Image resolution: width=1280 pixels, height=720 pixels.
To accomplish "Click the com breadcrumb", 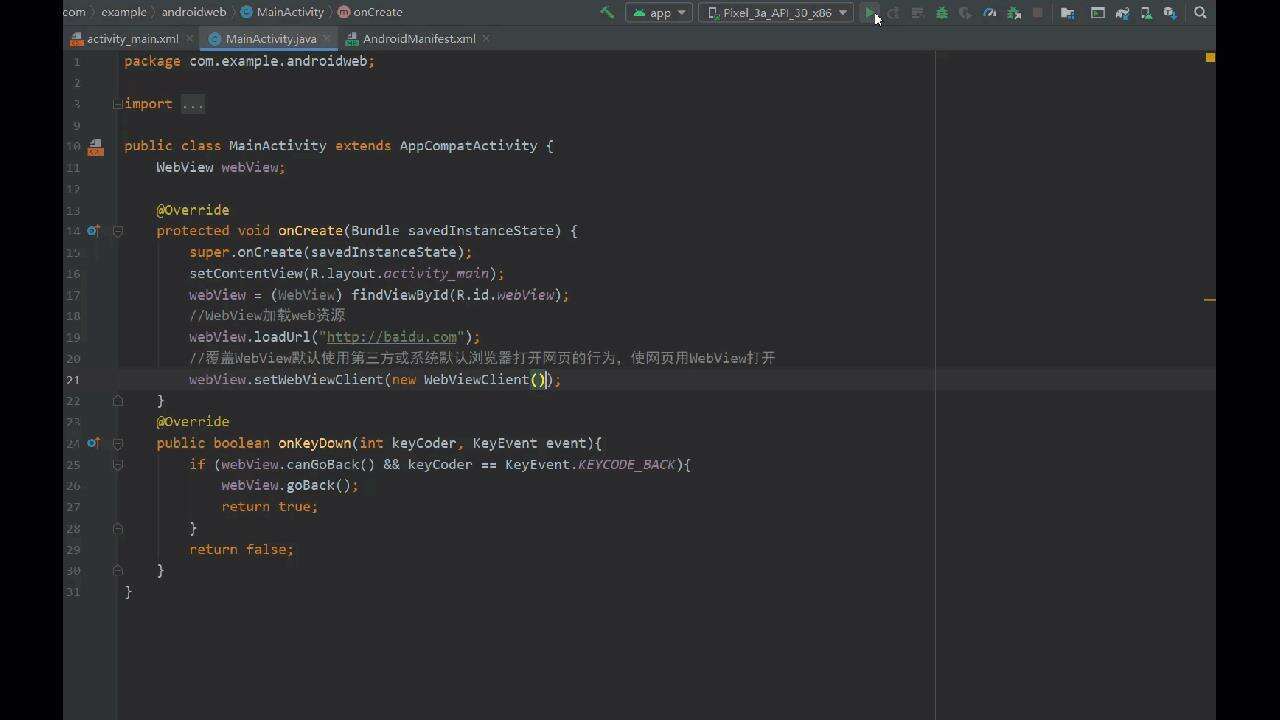I will click(x=74, y=12).
